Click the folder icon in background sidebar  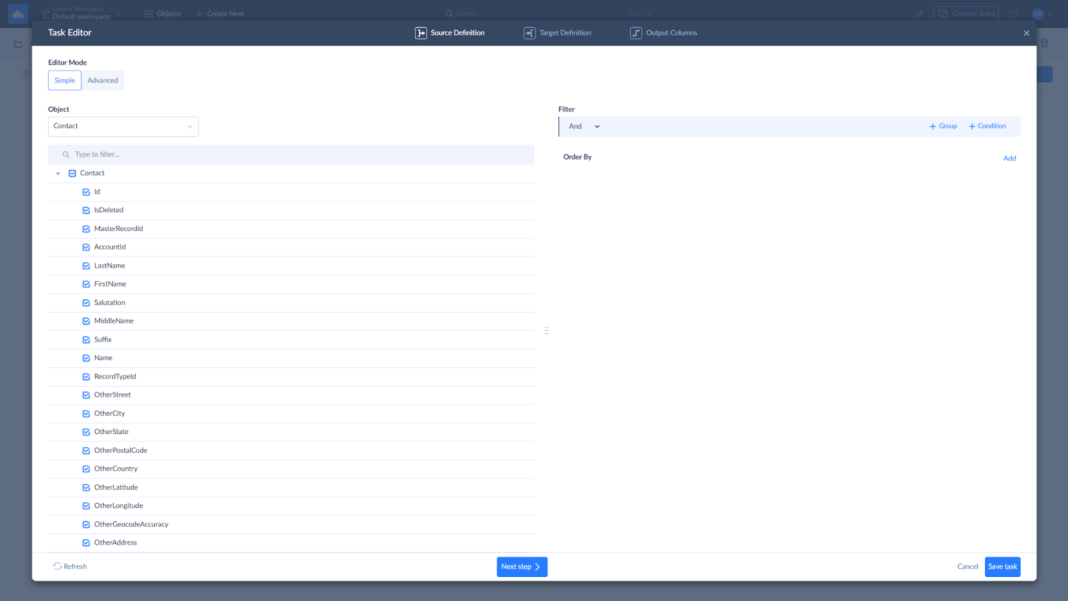(18, 44)
